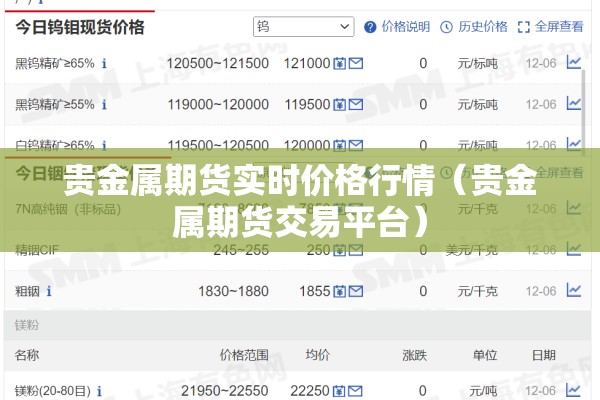Image resolution: width=600 pixels, height=400 pixels.
Task: Click the question mark icon beside 价格说明
Action: click(370, 27)
